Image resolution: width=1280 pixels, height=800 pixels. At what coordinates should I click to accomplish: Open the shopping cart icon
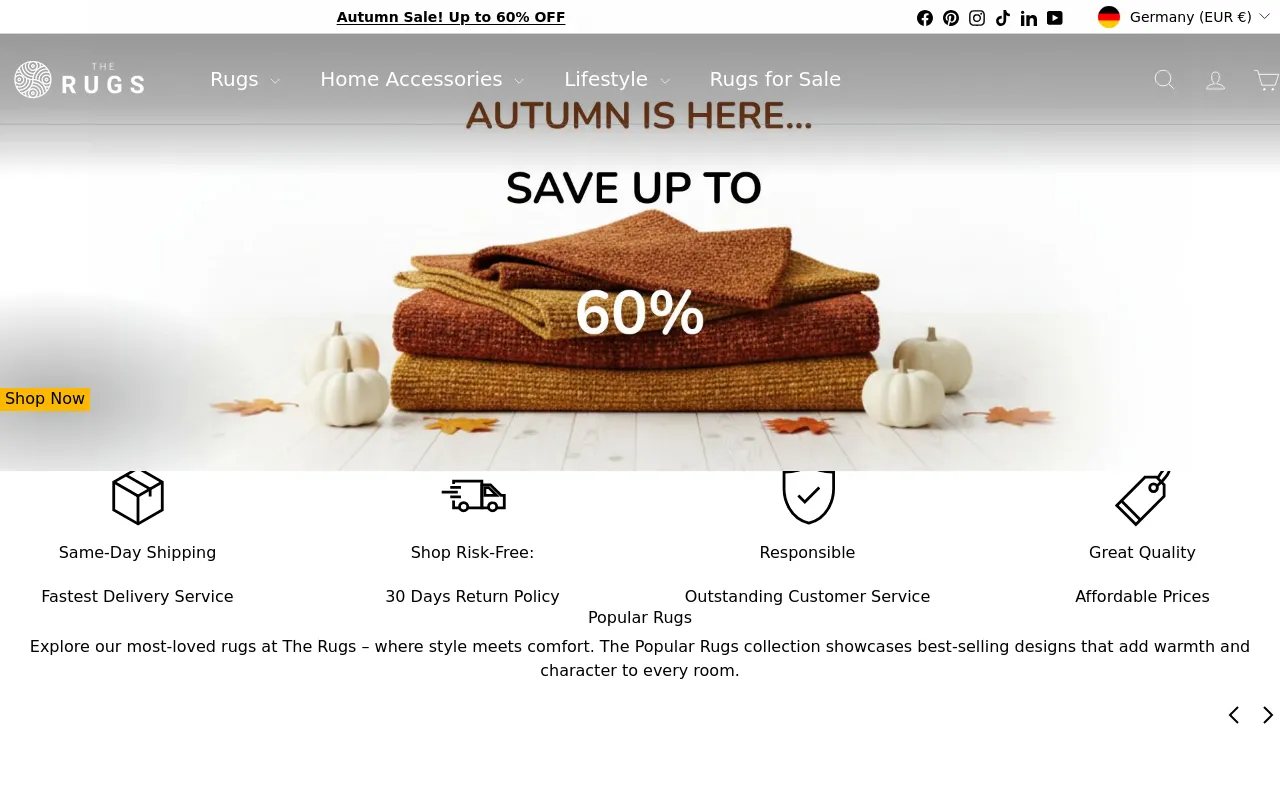1267,80
